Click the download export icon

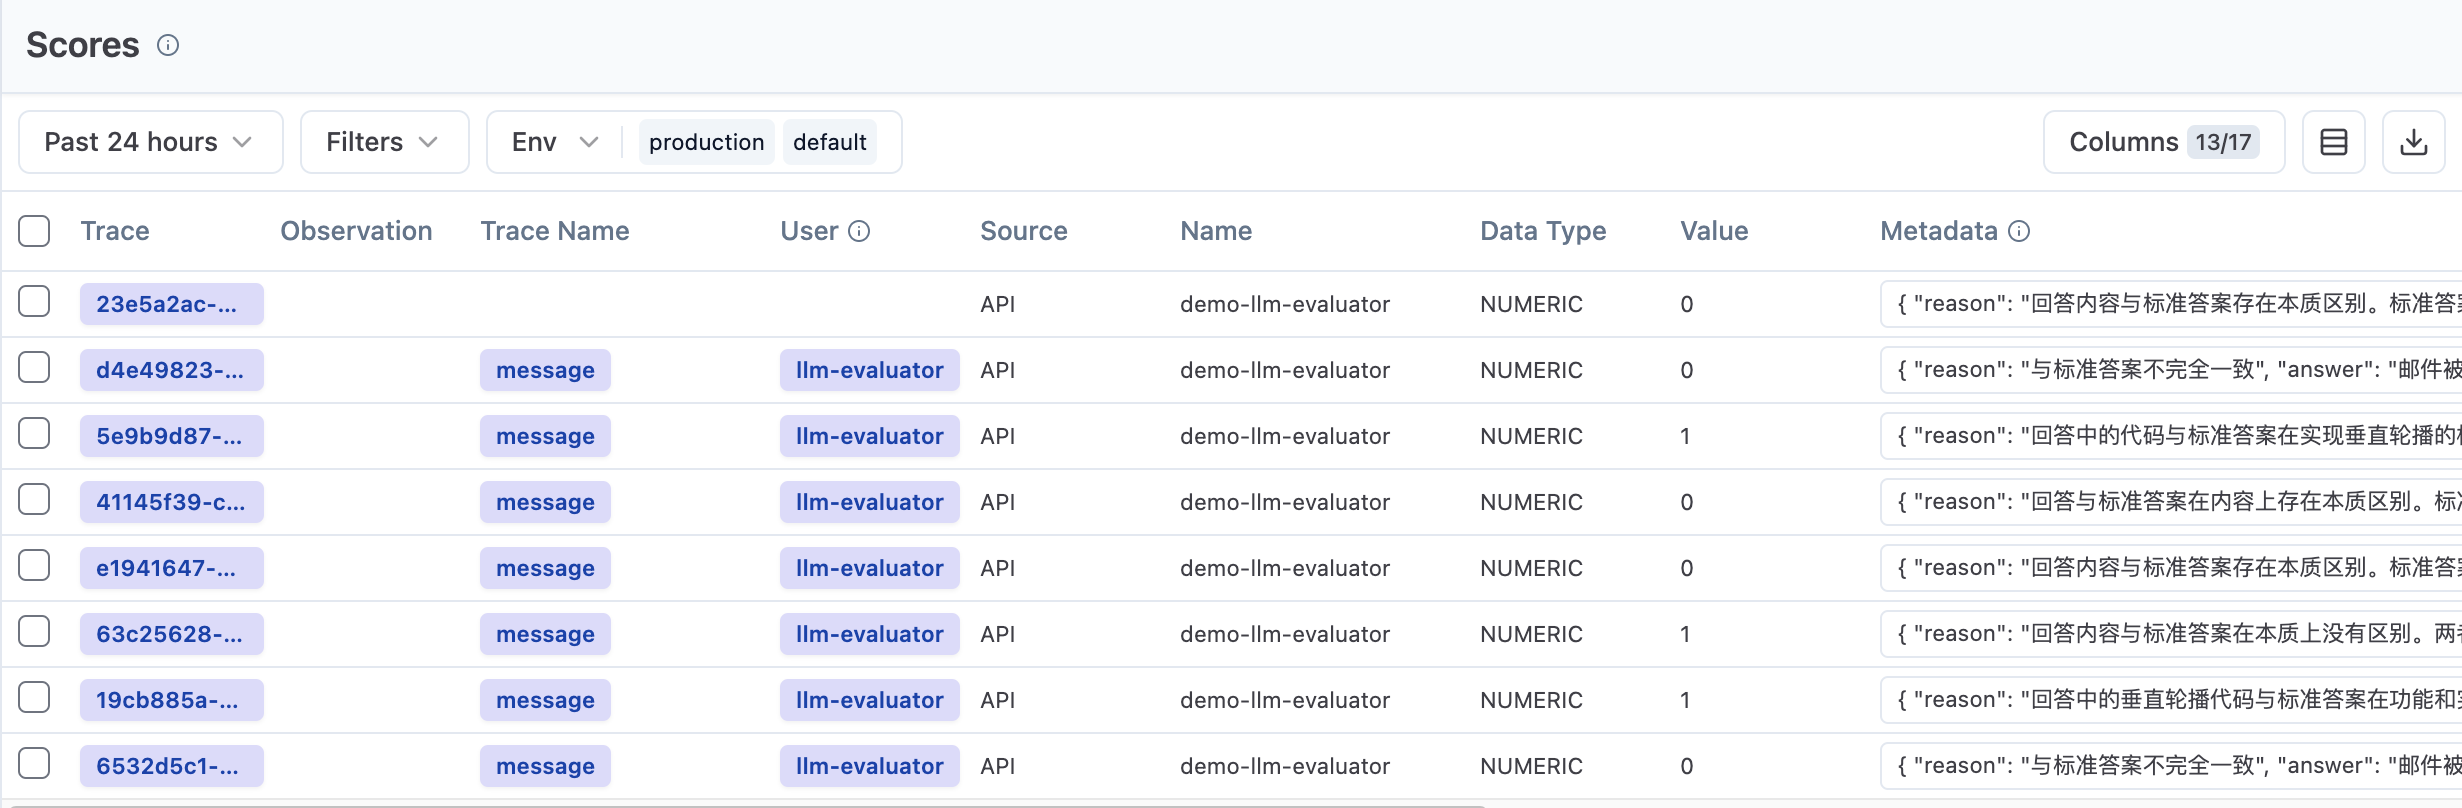(x=2413, y=142)
